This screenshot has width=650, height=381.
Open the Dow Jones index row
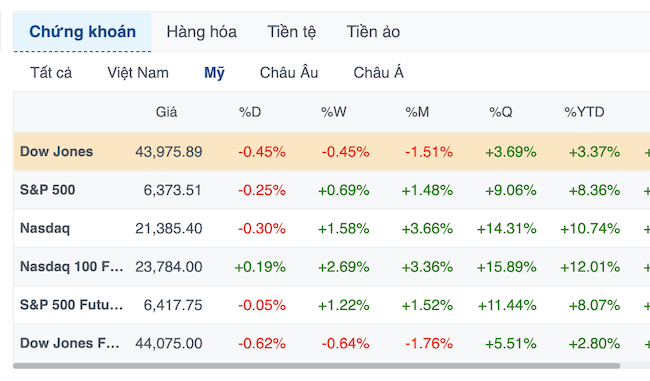[332, 152]
